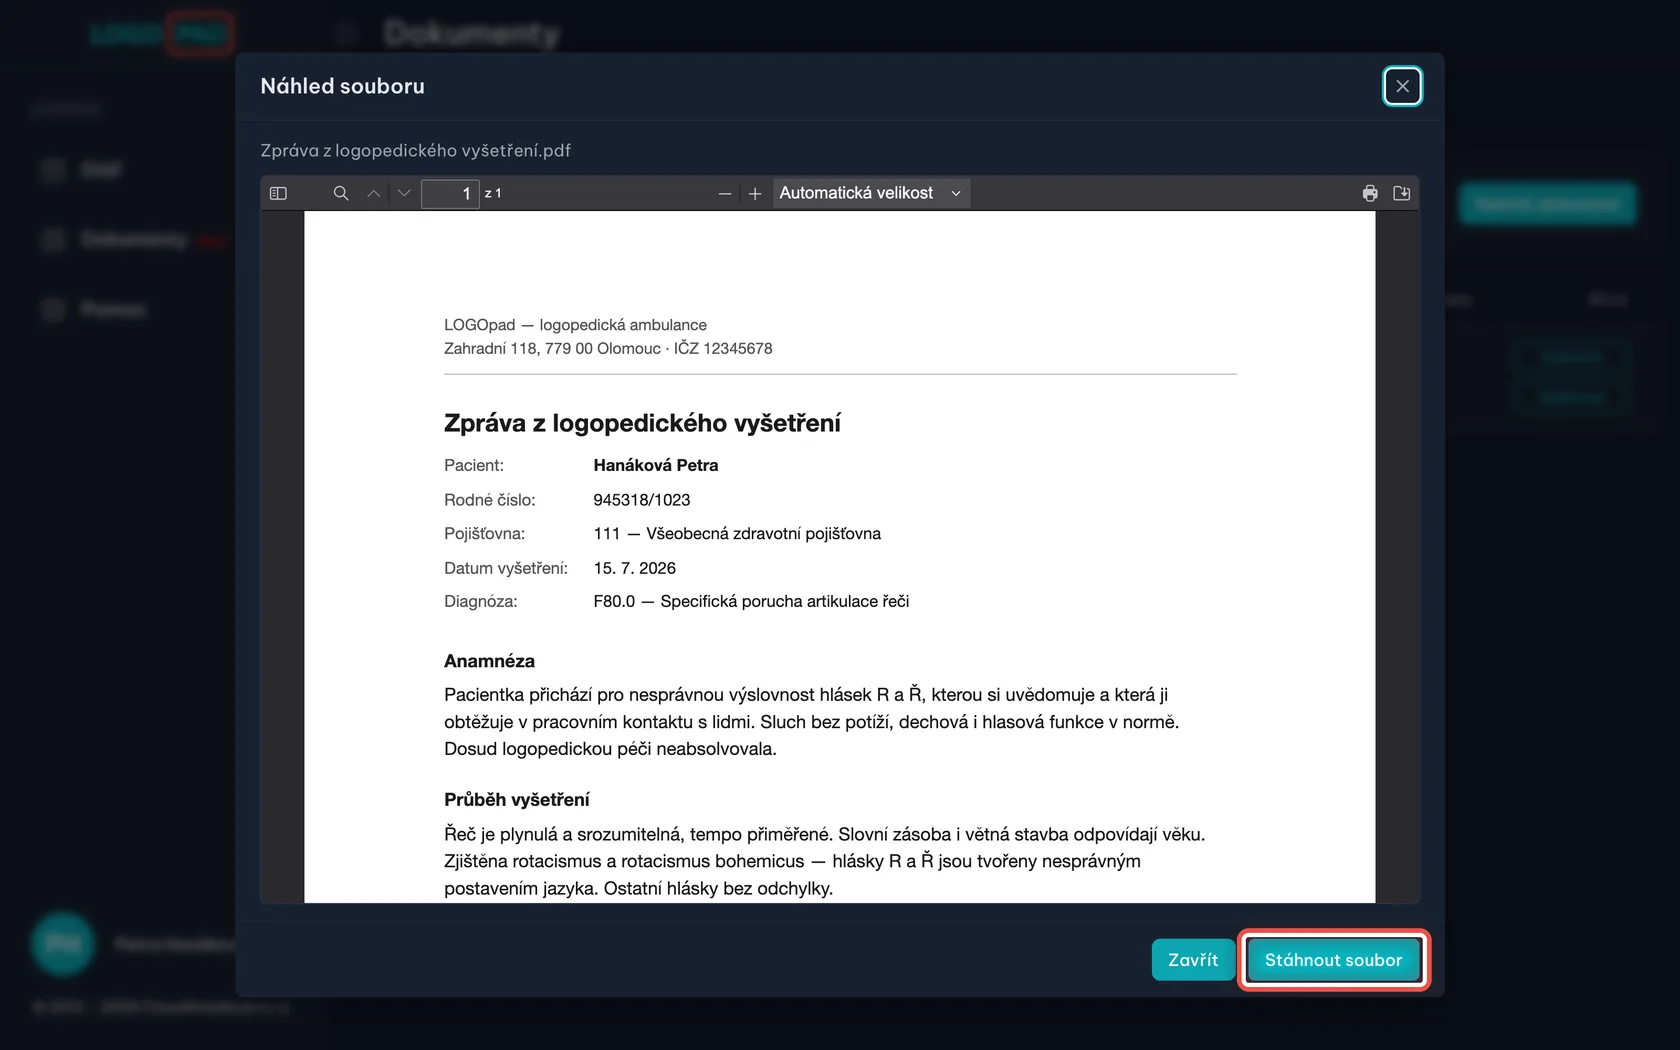Open blurred Dokumenty sidebar menu item
This screenshot has height=1050, width=1680.
(x=133, y=239)
